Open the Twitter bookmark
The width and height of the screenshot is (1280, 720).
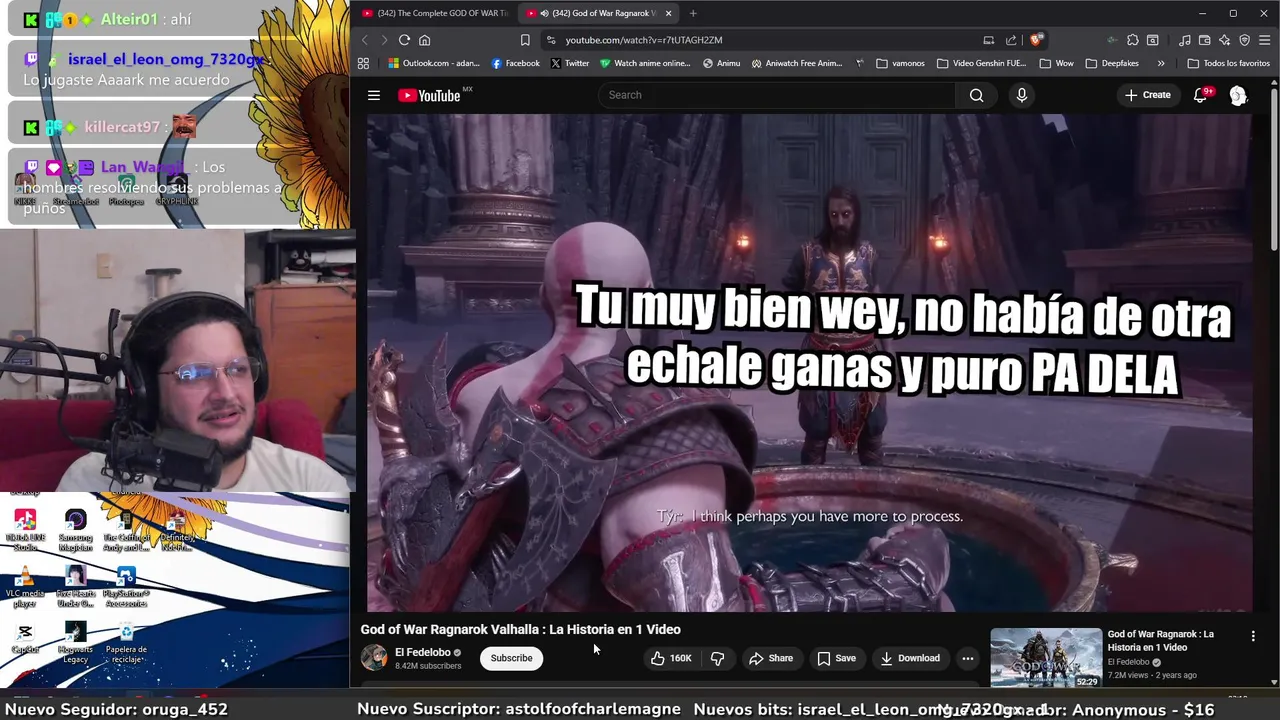[x=569, y=63]
